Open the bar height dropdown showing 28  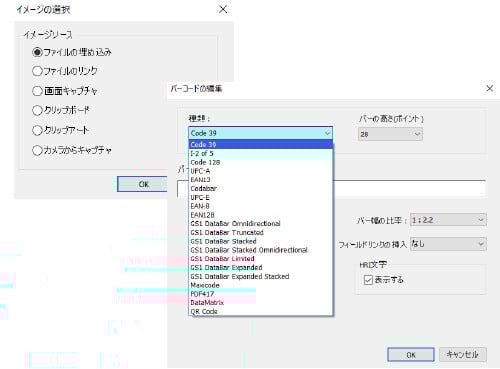pyautogui.click(x=390, y=134)
